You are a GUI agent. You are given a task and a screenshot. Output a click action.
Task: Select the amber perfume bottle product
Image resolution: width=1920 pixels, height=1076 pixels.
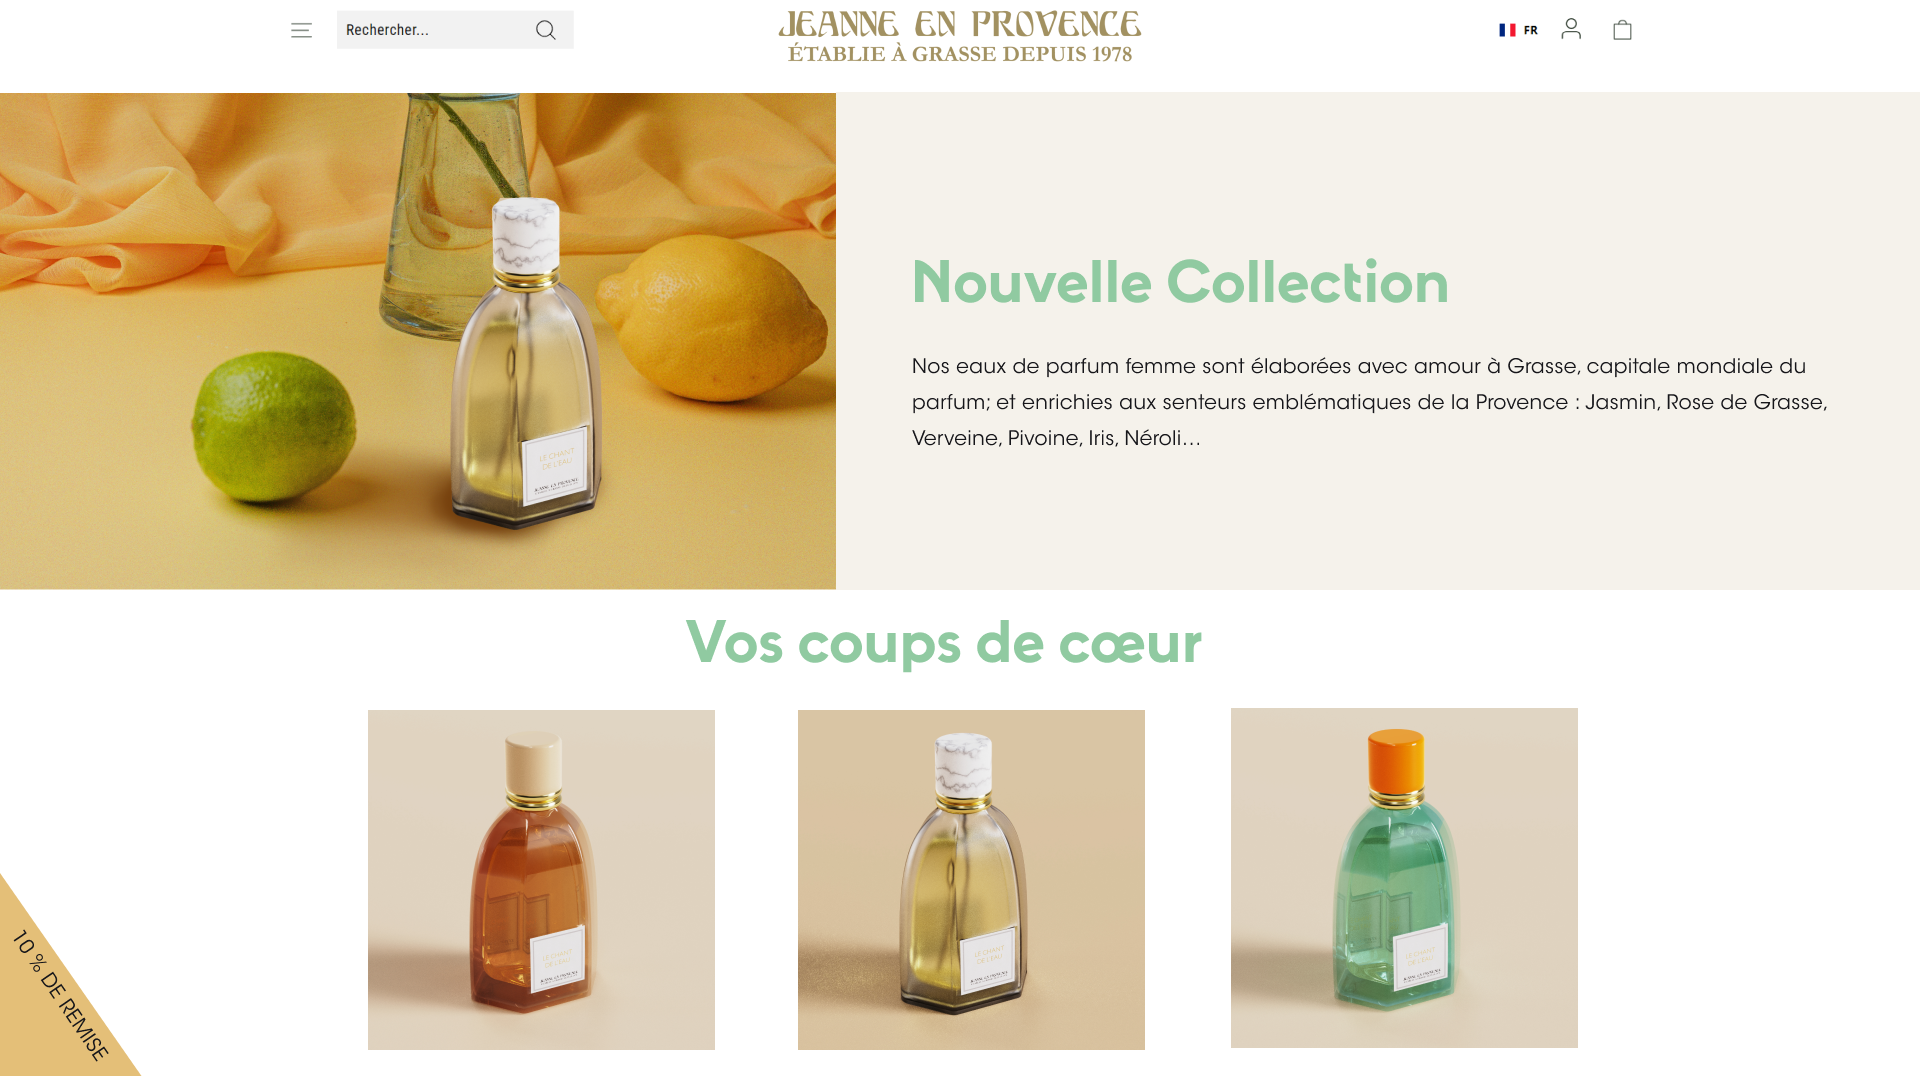(541, 880)
